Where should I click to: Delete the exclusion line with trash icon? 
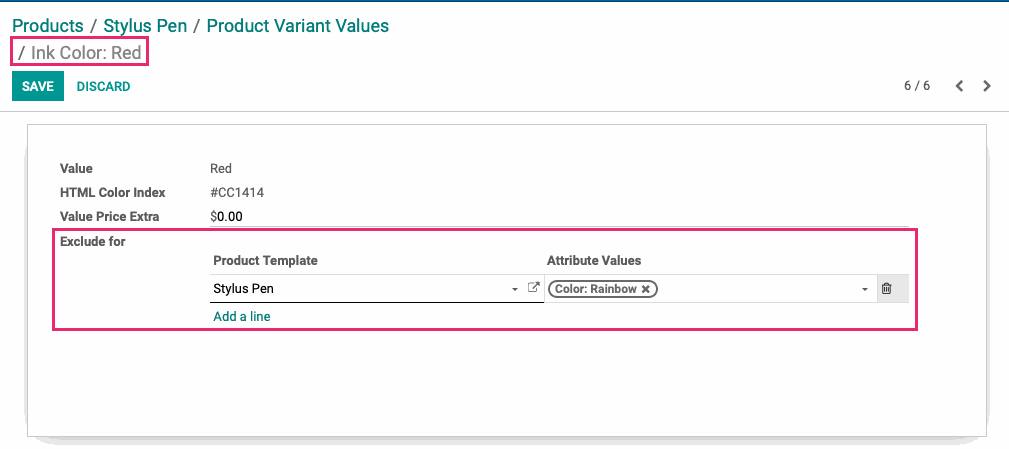coord(886,289)
